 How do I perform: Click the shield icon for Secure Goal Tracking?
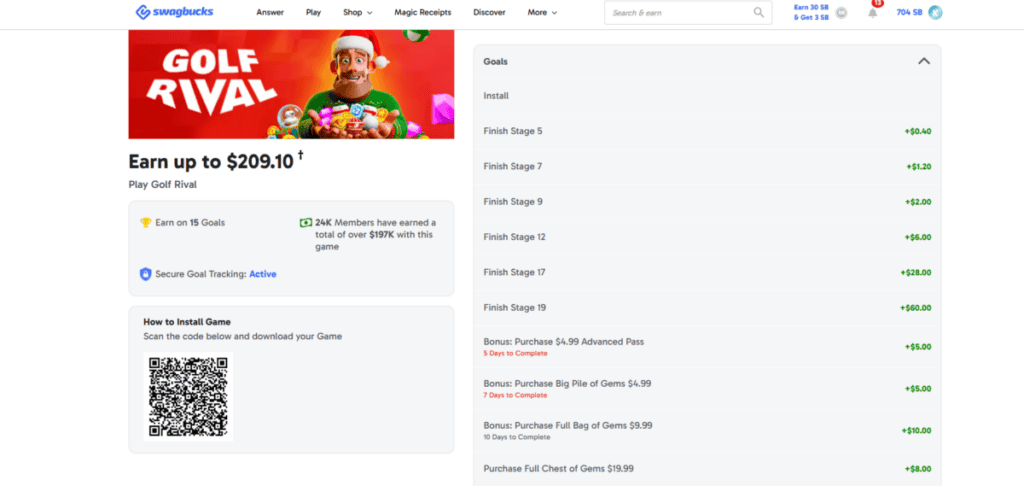146,274
